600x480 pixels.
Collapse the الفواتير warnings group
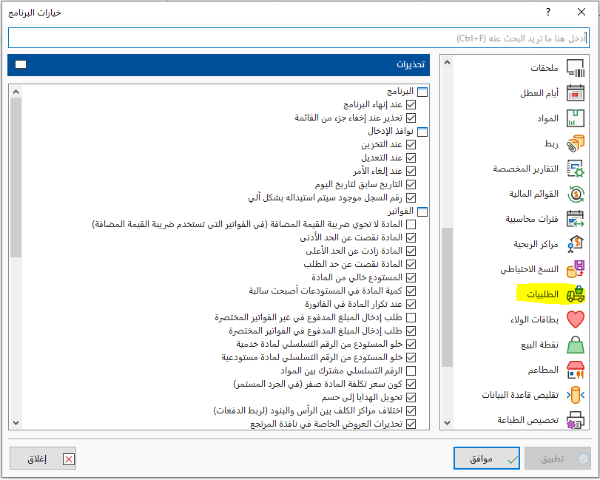422,211
